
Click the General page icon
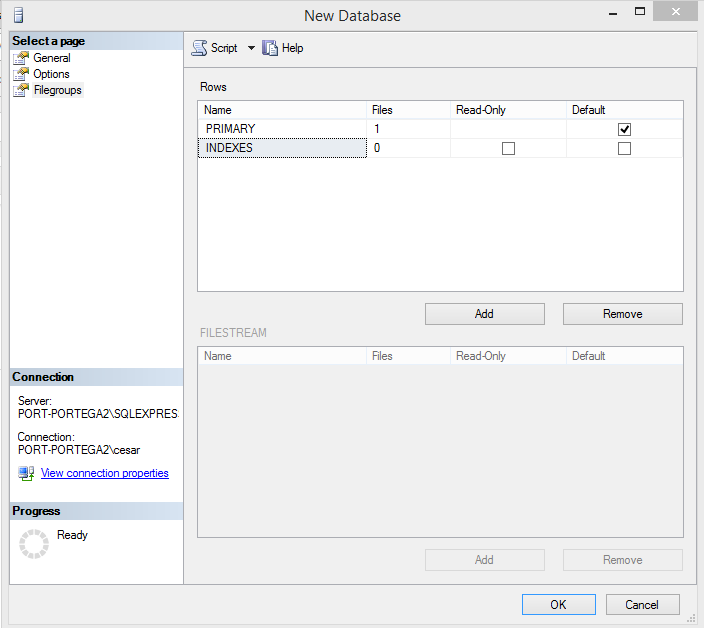pyautogui.click(x=21, y=58)
